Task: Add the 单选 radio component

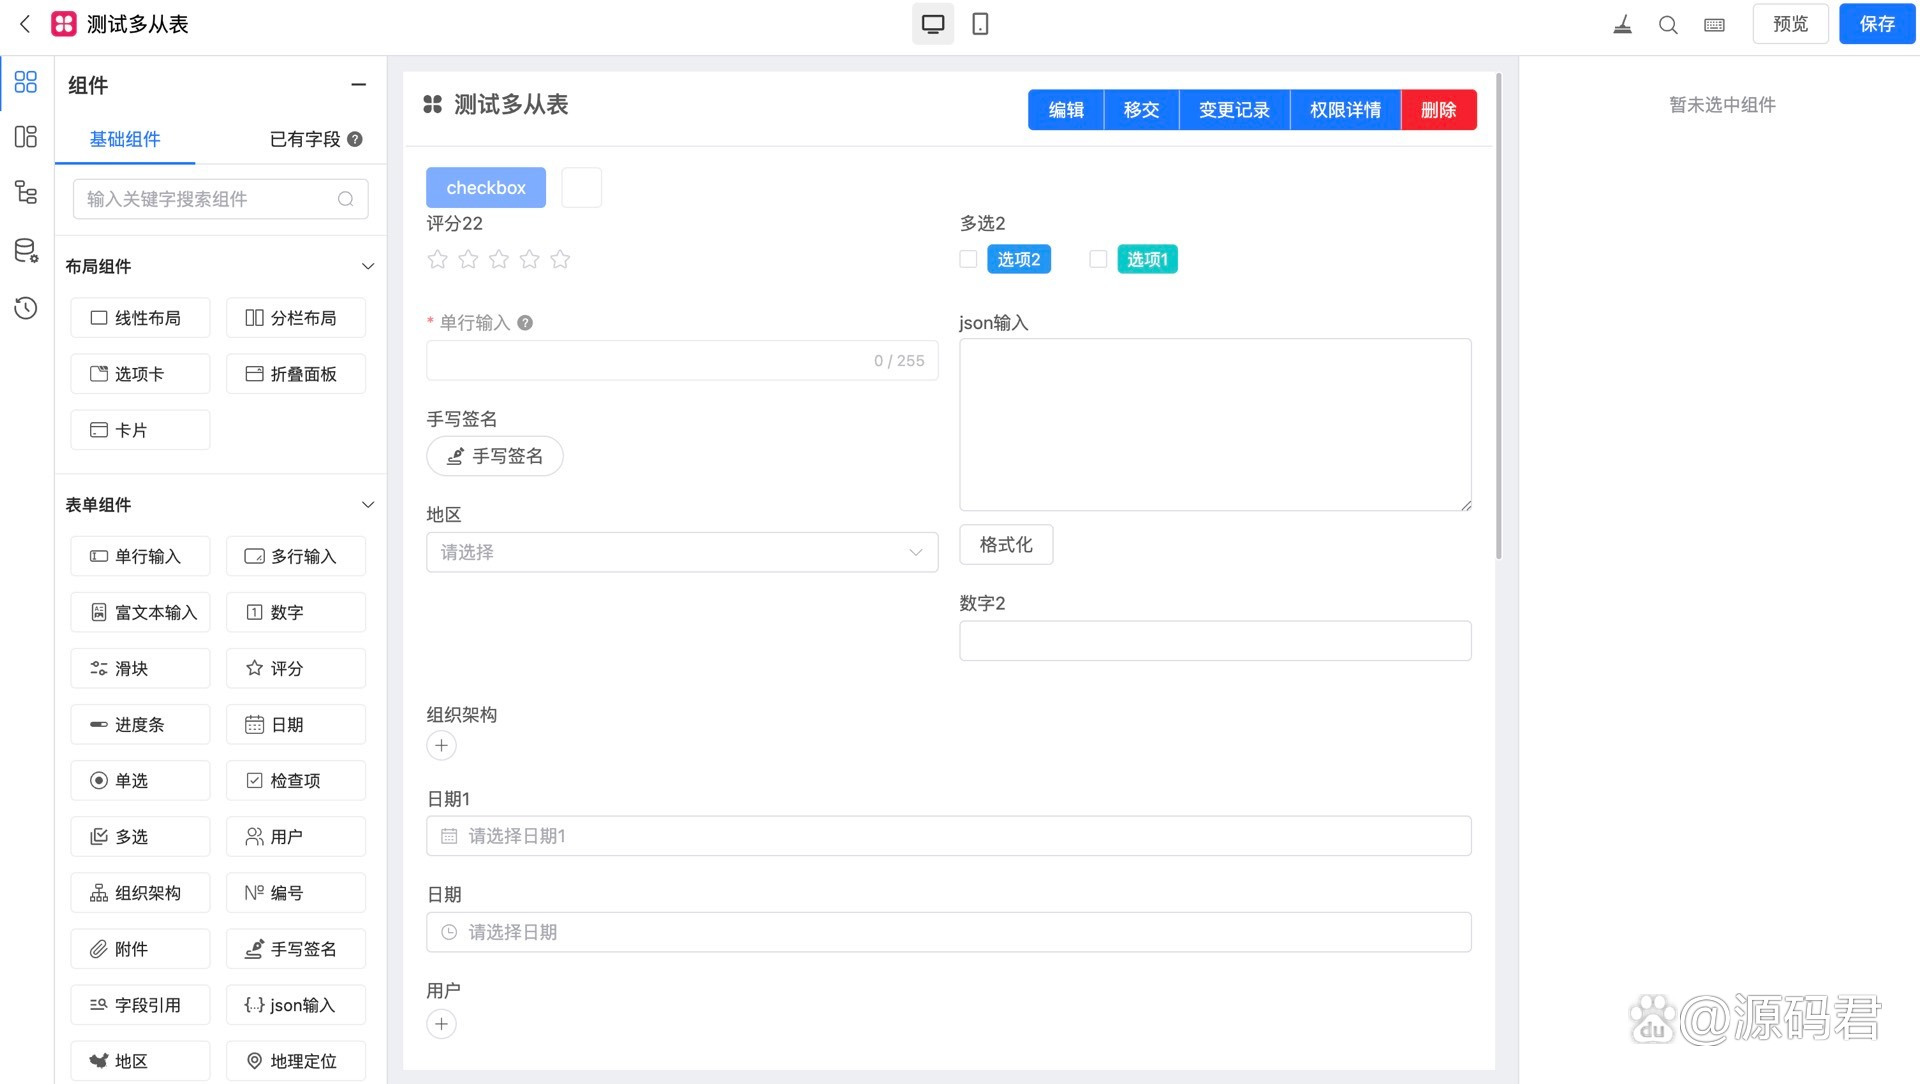Action: point(140,781)
